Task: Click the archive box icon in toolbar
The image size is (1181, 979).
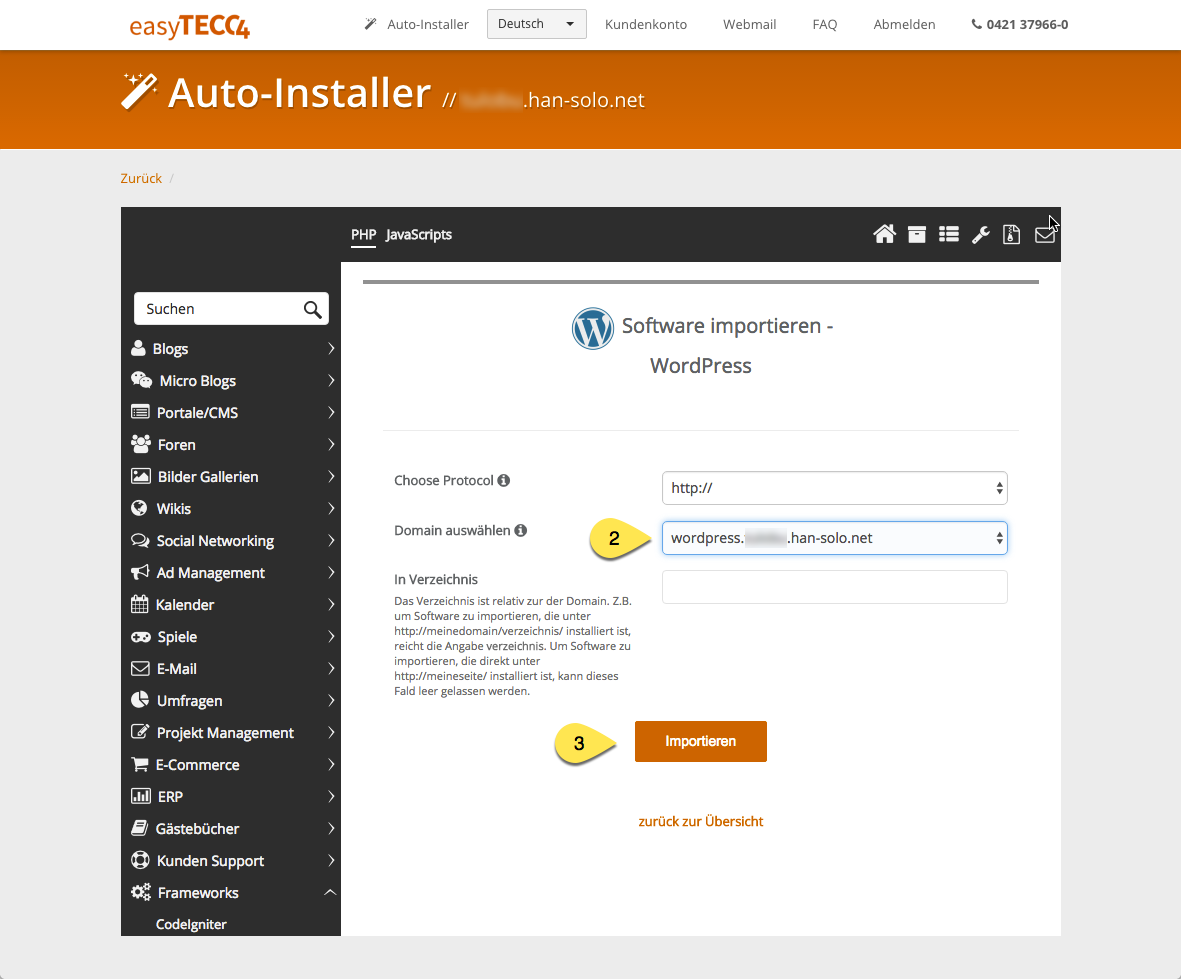Action: (917, 234)
